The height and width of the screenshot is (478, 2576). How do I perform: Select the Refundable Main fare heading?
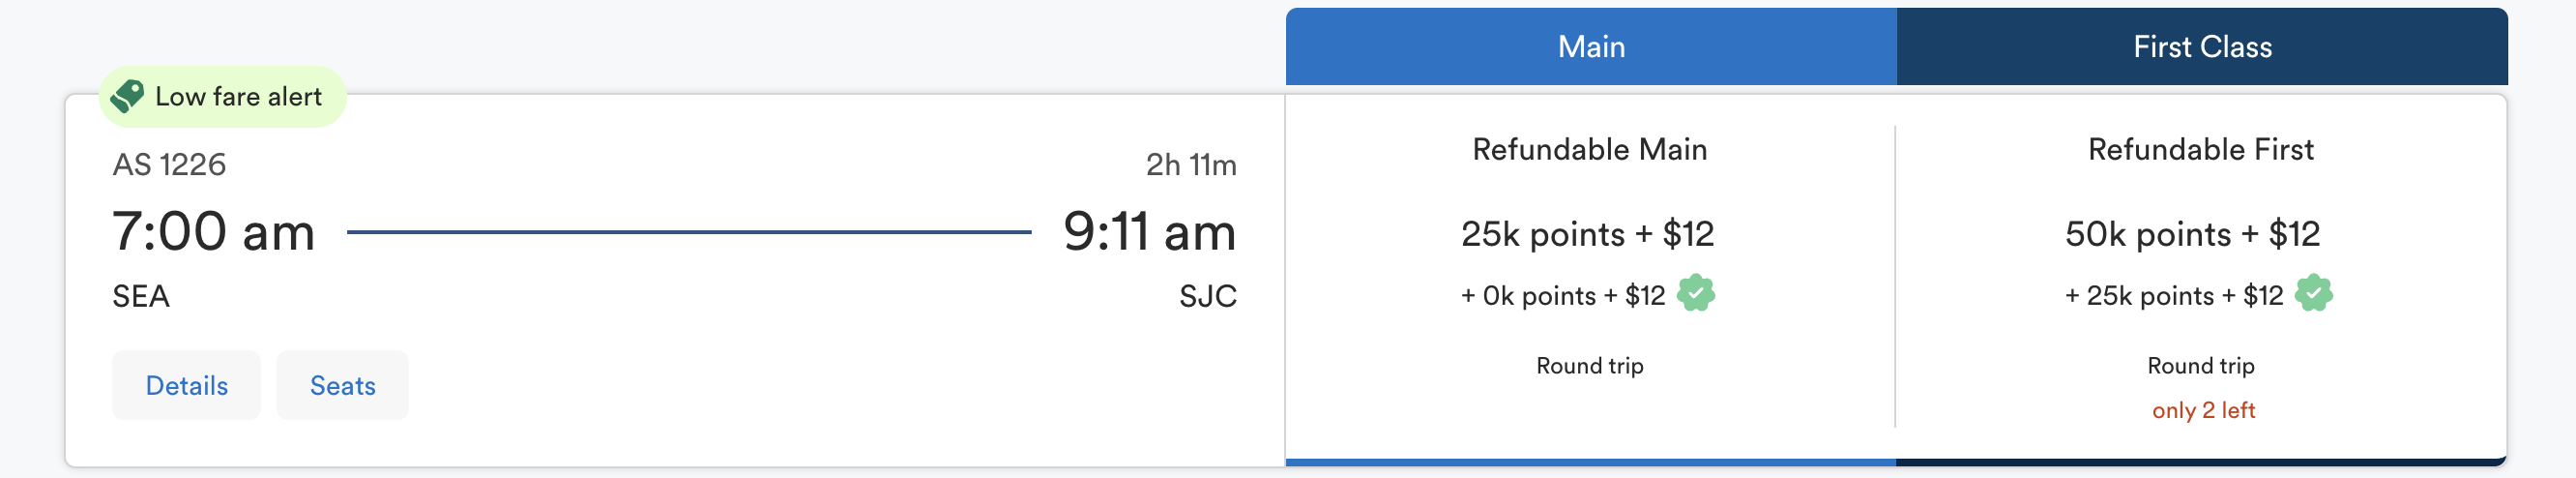tap(1589, 150)
